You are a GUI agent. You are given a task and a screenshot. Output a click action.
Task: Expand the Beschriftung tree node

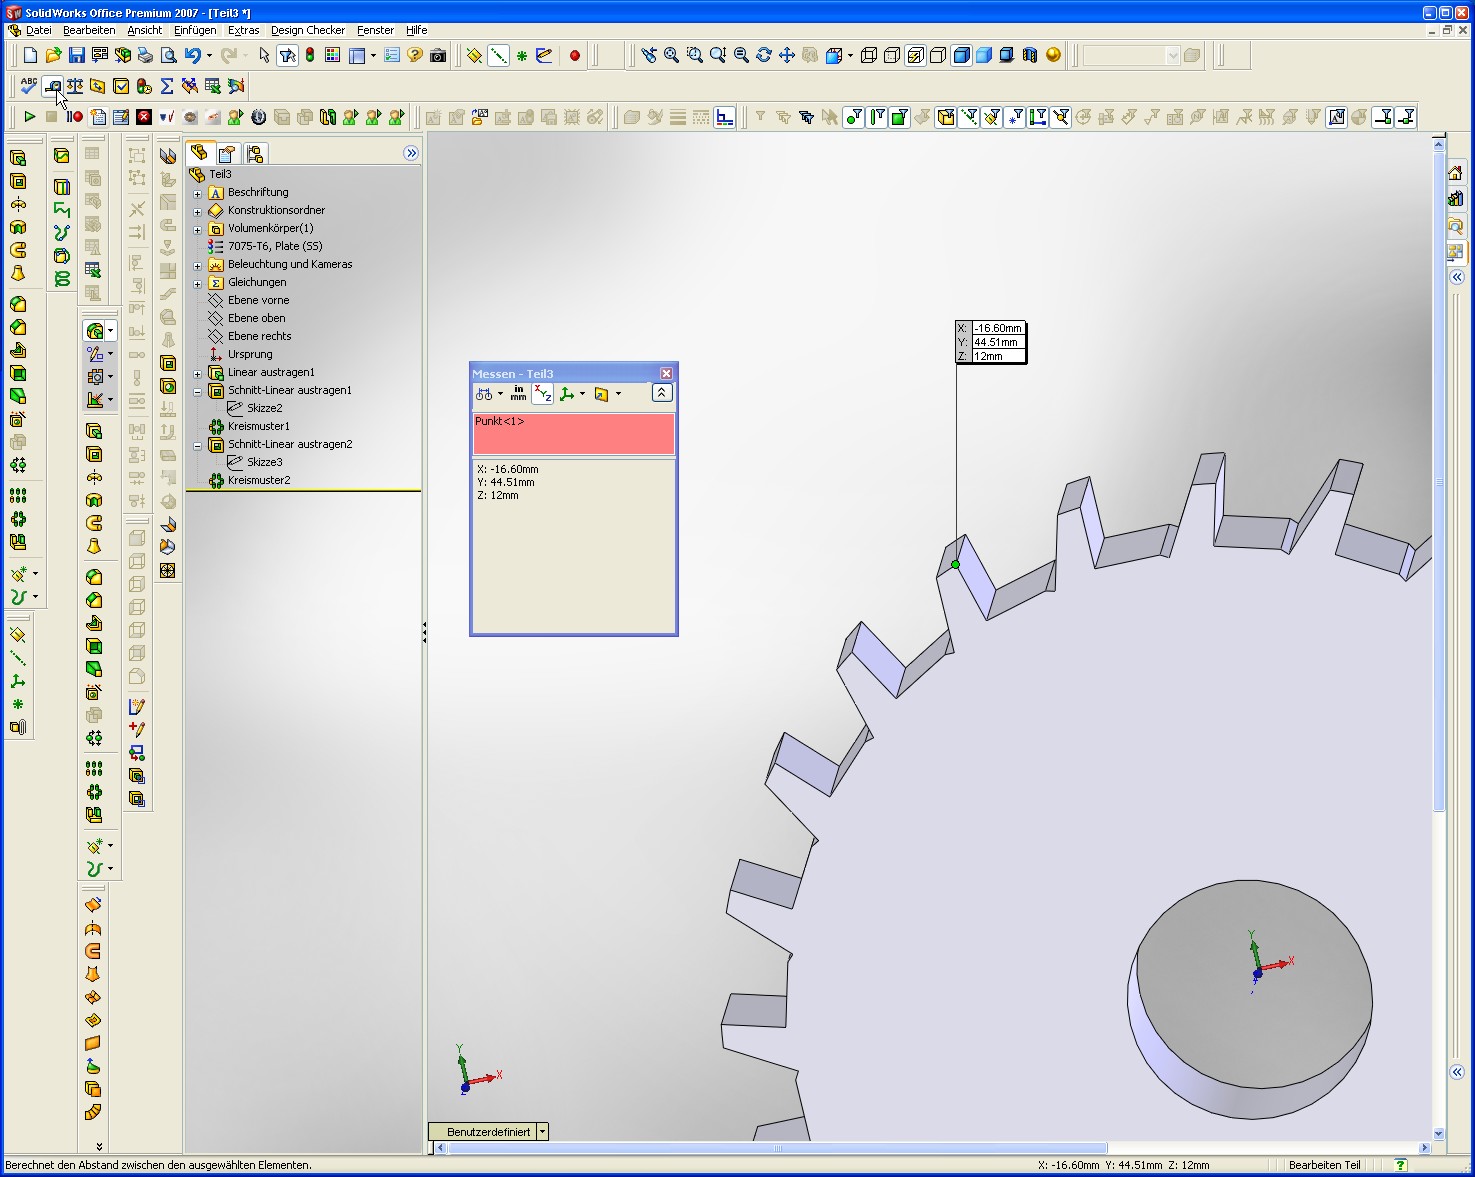[x=198, y=193]
